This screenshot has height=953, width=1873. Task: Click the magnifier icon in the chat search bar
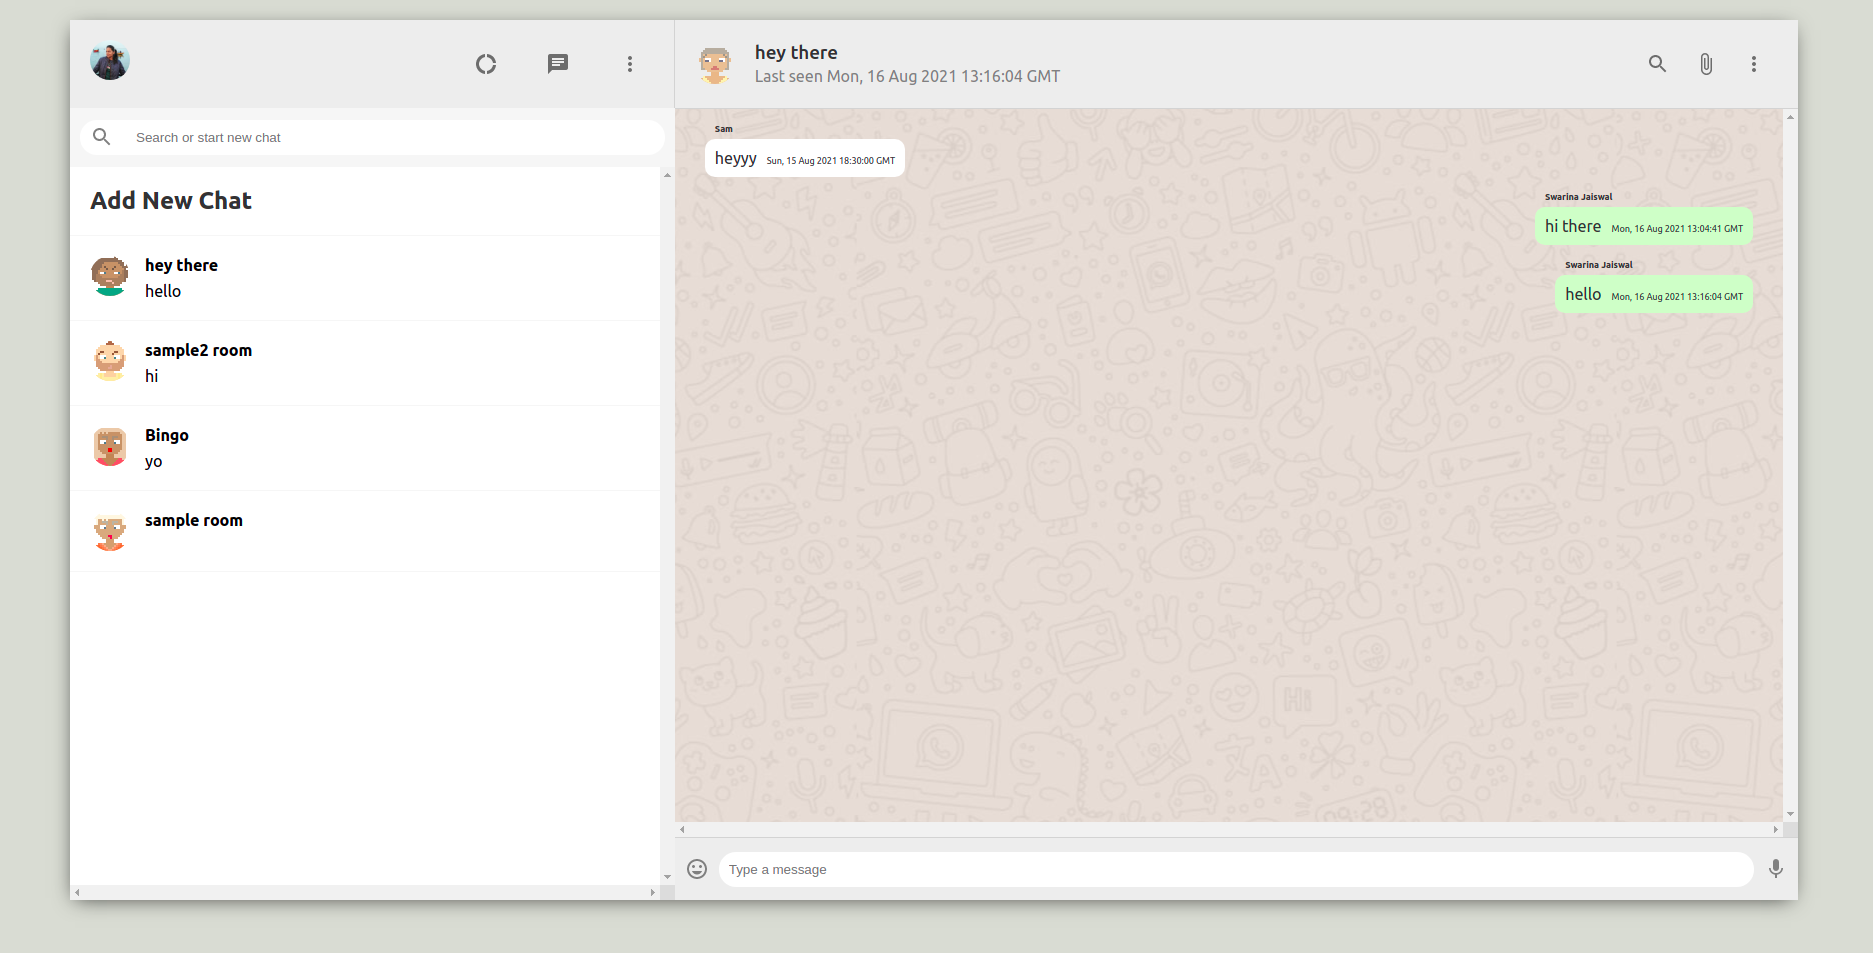[x=101, y=136]
